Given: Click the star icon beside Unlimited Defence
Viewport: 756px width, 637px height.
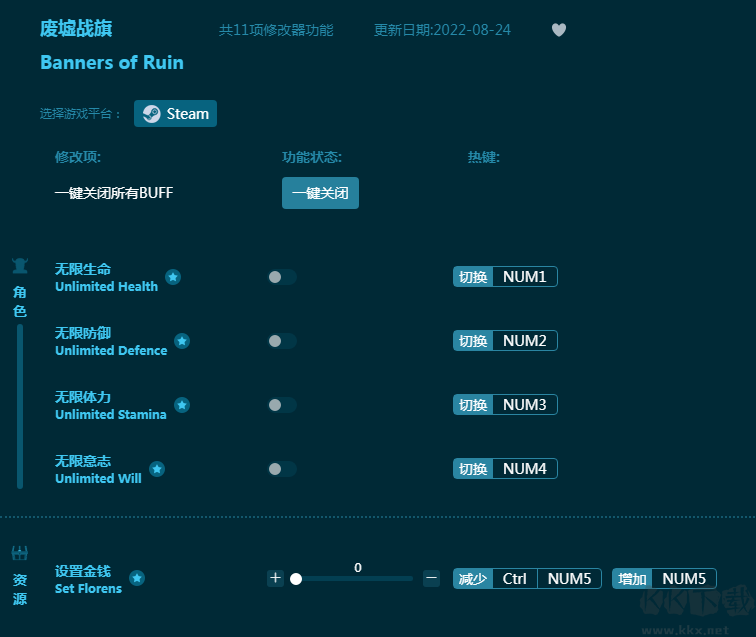Looking at the screenshot, I should click(182, 341).
